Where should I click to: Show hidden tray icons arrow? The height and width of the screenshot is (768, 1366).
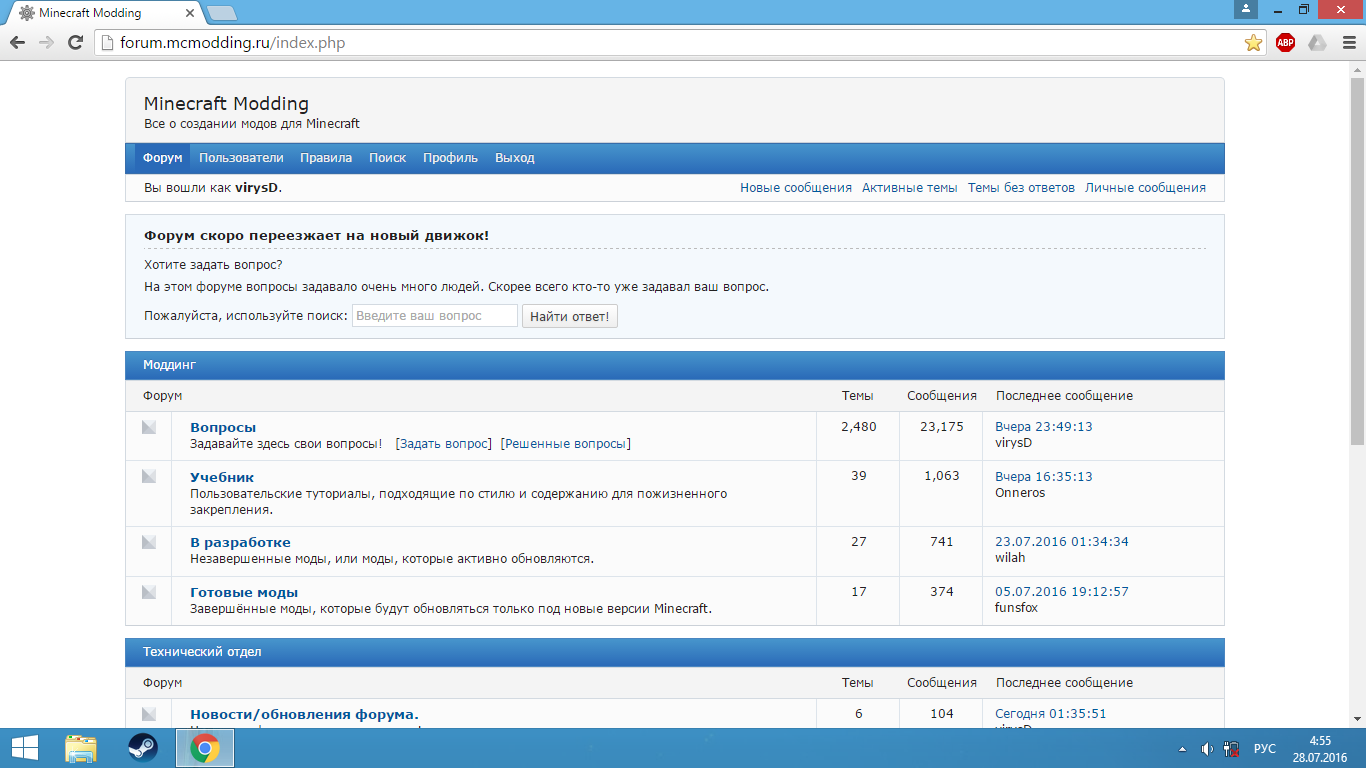(1183, 748)
